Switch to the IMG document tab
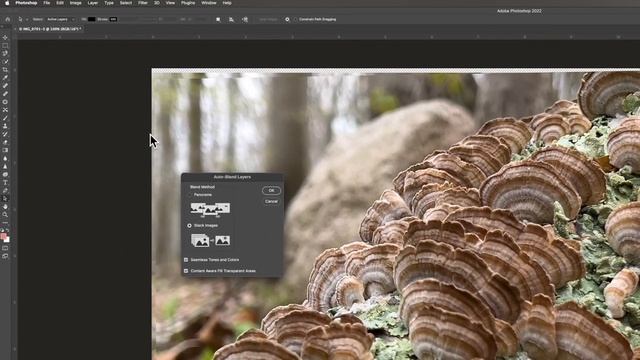 coord(49,29)
